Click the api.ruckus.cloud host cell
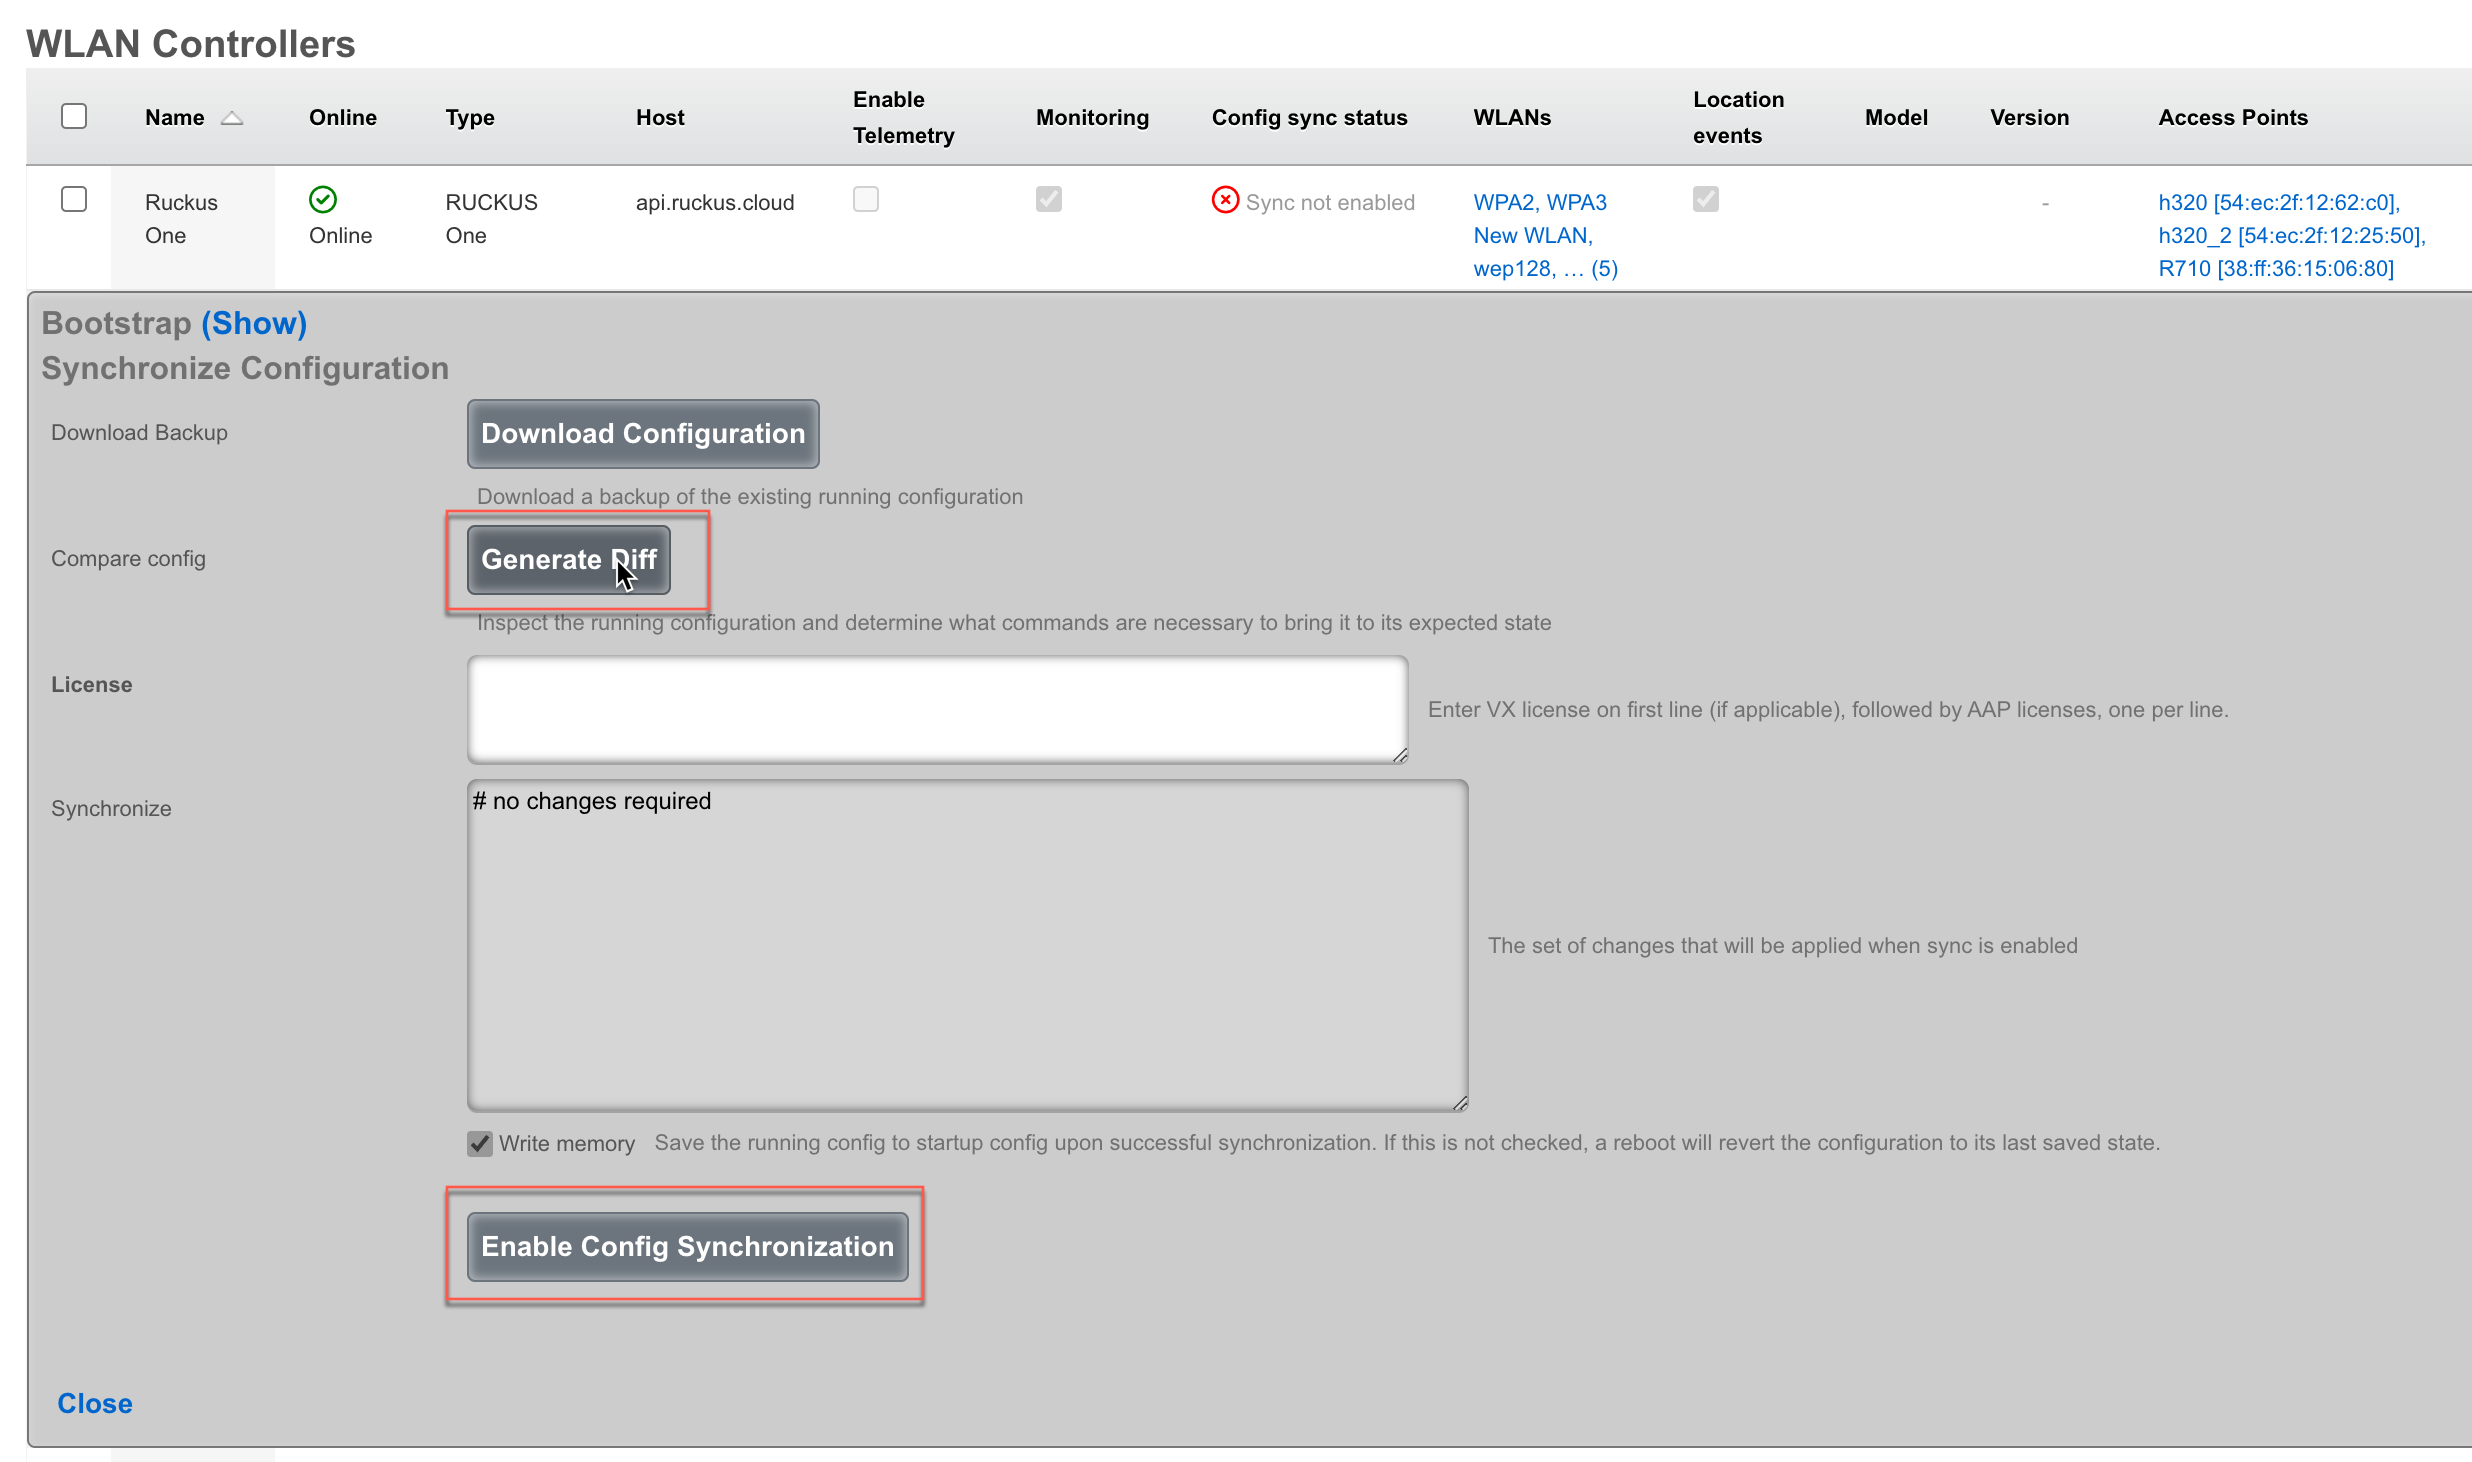The height and width of the screenshot is (1462, 2472). tap(715, 202)
